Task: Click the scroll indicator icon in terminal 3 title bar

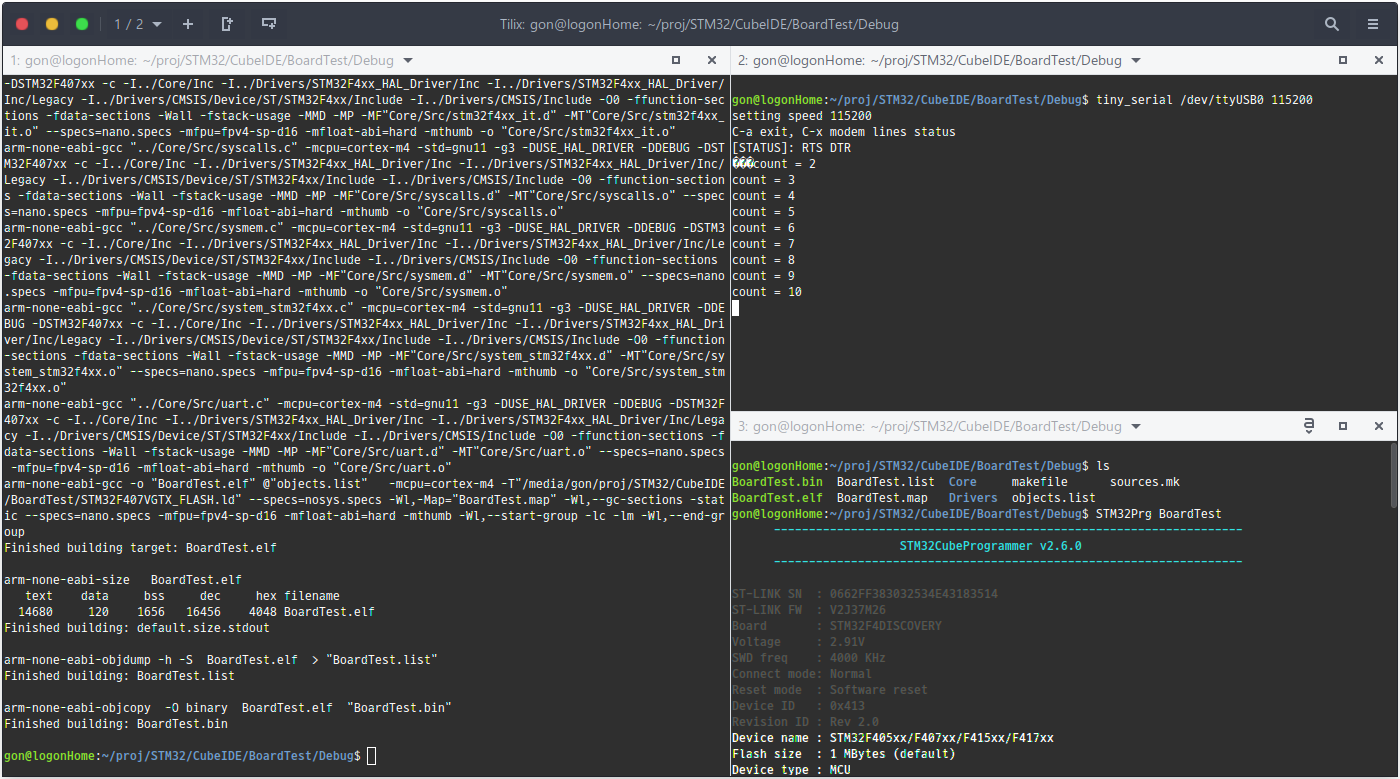Action: click(1308, 426)
